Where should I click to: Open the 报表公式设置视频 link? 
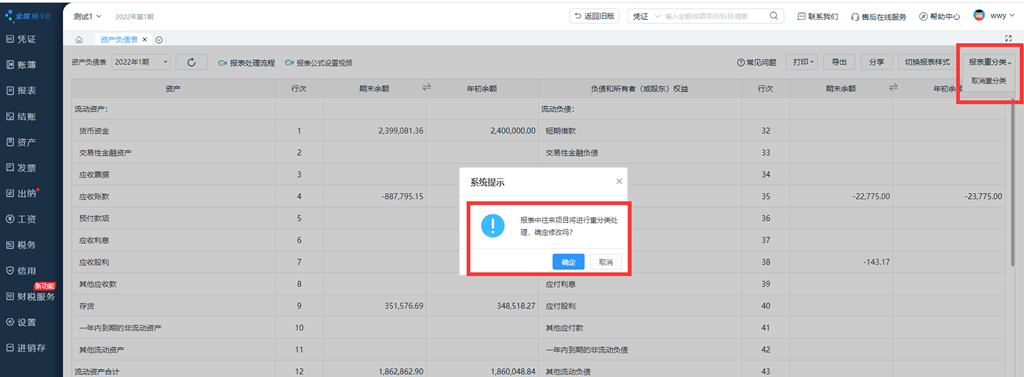coord(319,63)
